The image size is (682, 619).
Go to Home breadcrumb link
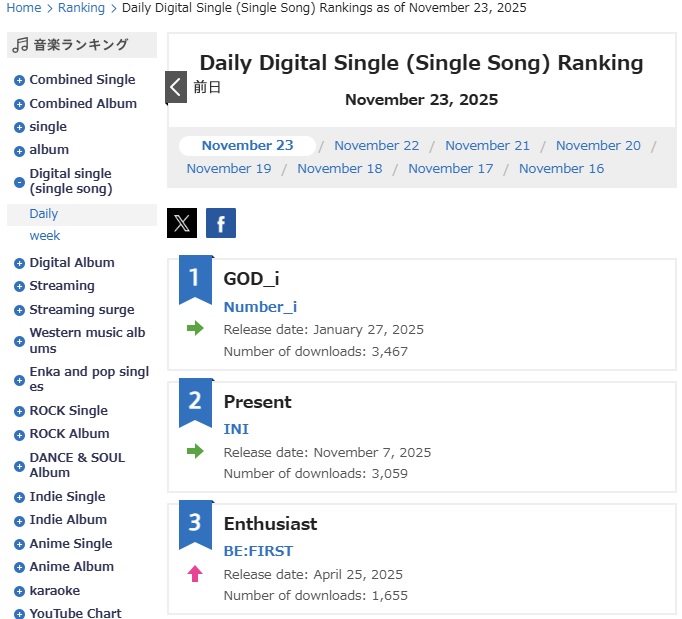[24, 8]
